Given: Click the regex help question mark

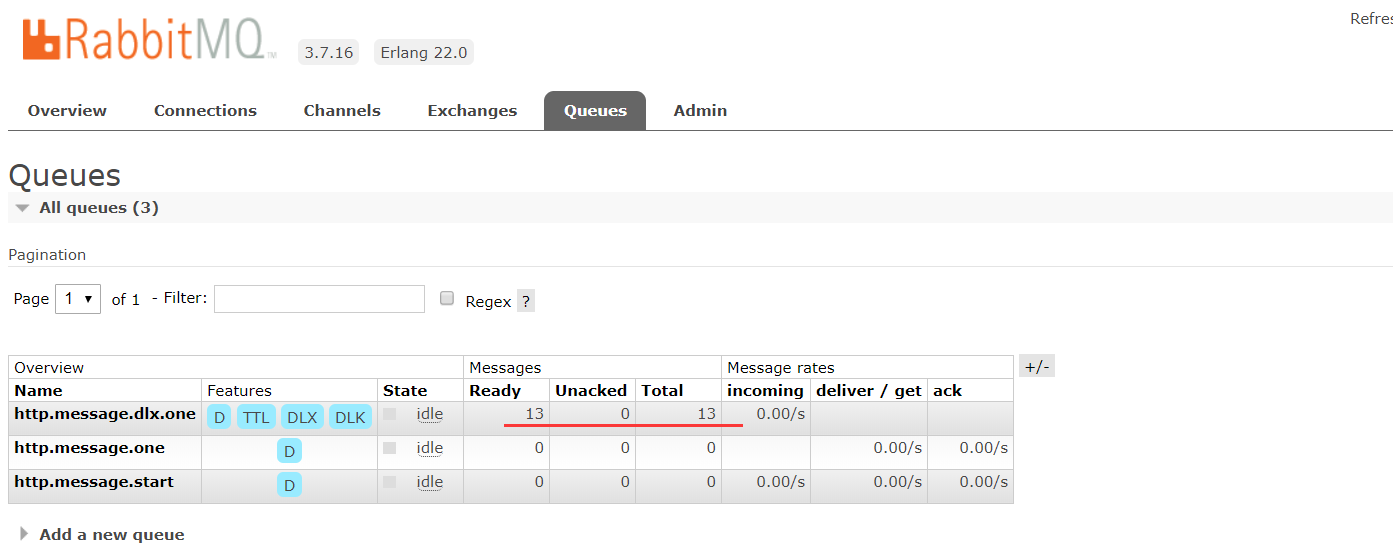Looking at the screenshot, I should pos(526,301).
